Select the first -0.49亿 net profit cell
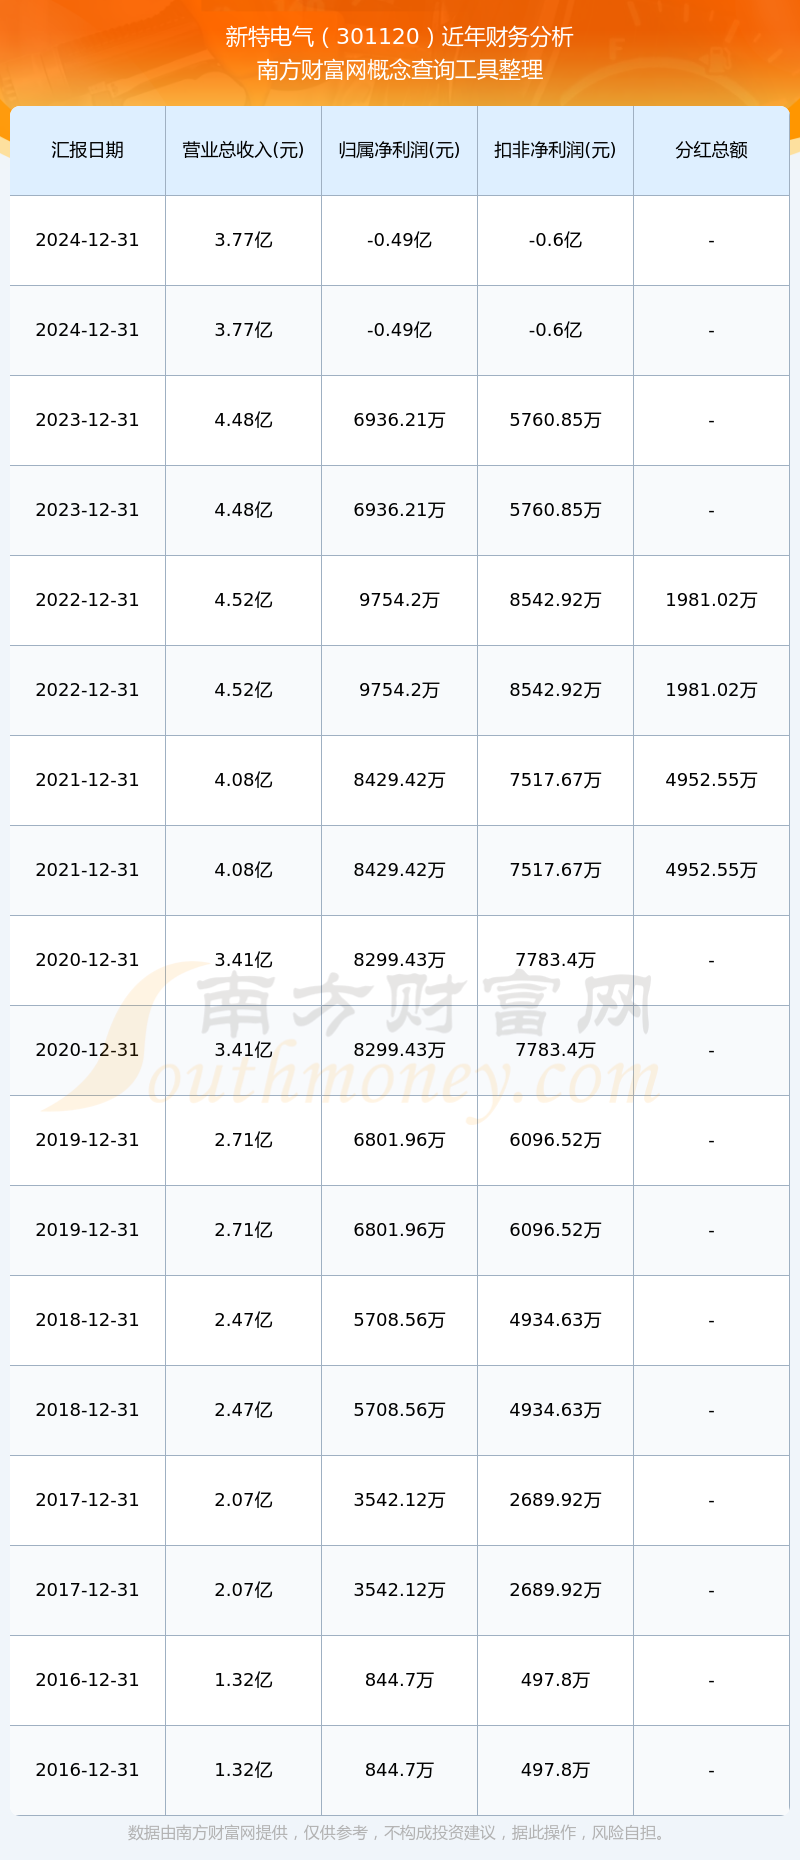800x1860 pixels. [399, 240]
